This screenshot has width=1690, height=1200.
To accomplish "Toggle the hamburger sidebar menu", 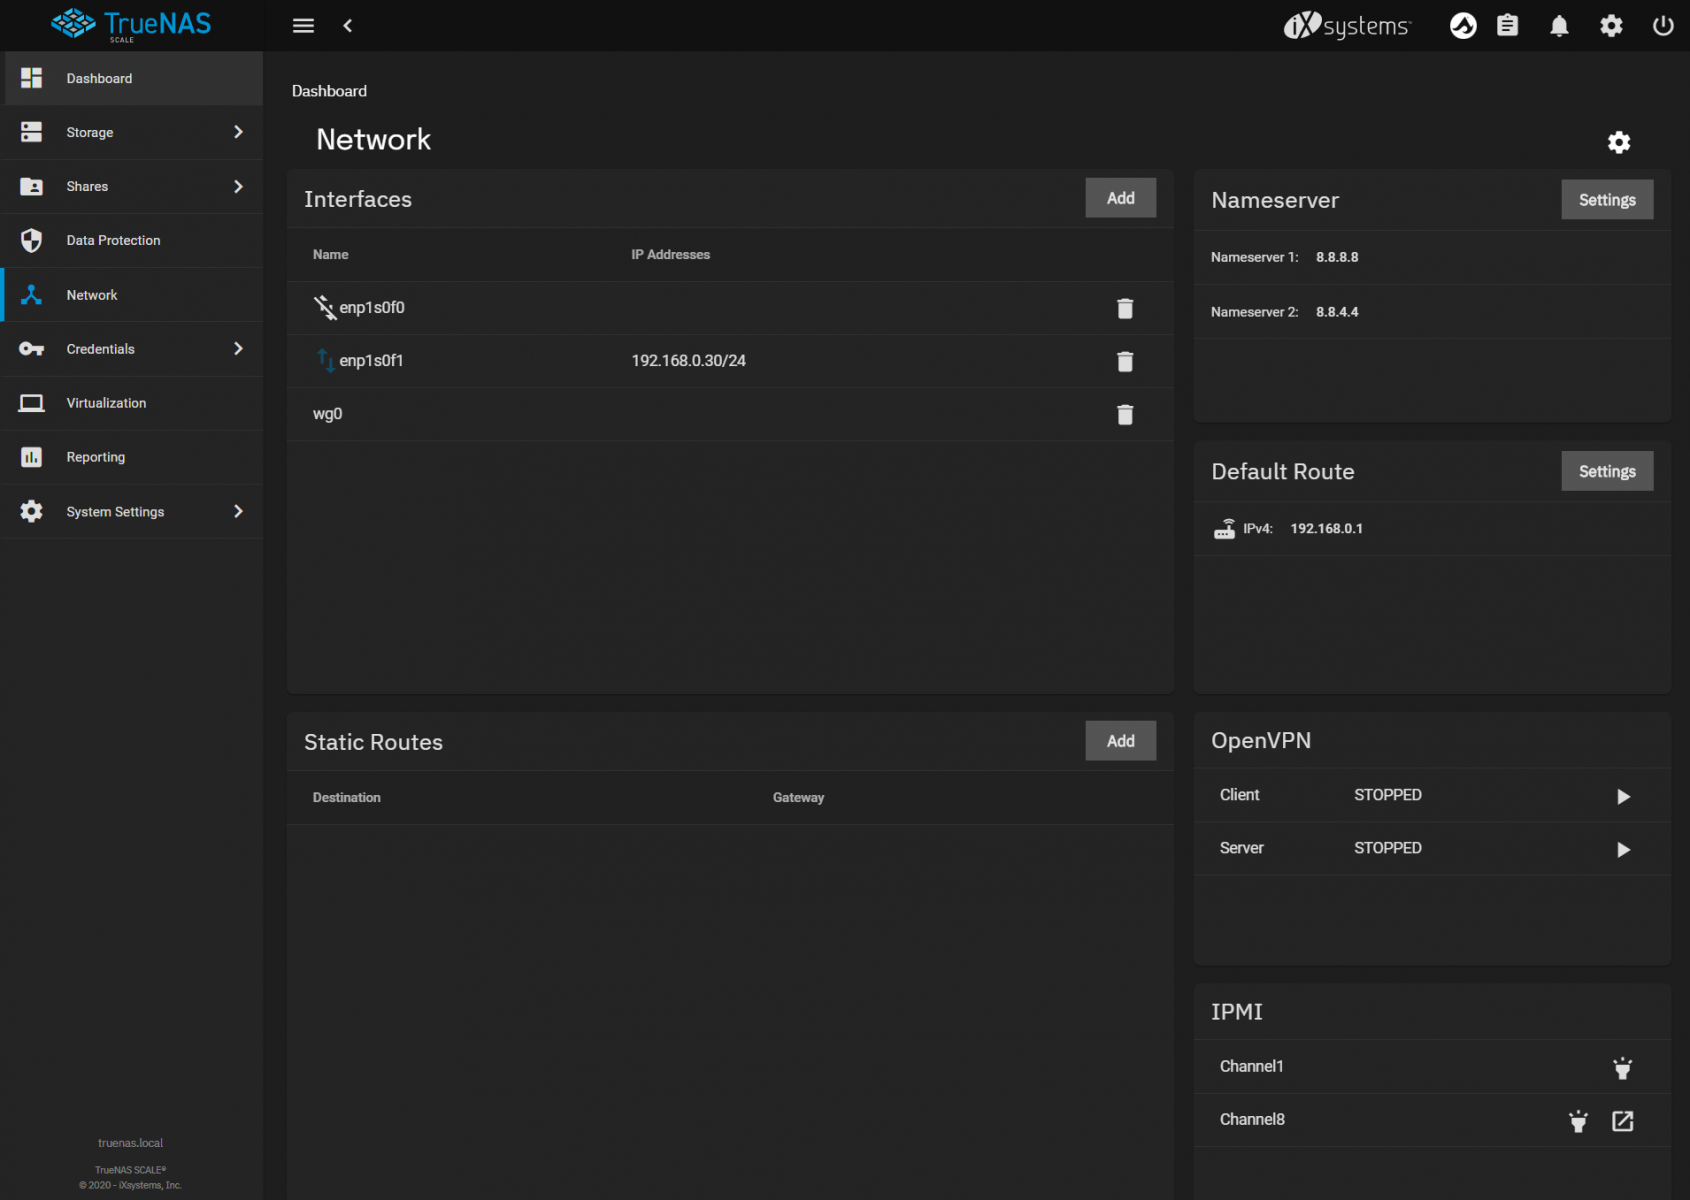I will coord(303,26).
